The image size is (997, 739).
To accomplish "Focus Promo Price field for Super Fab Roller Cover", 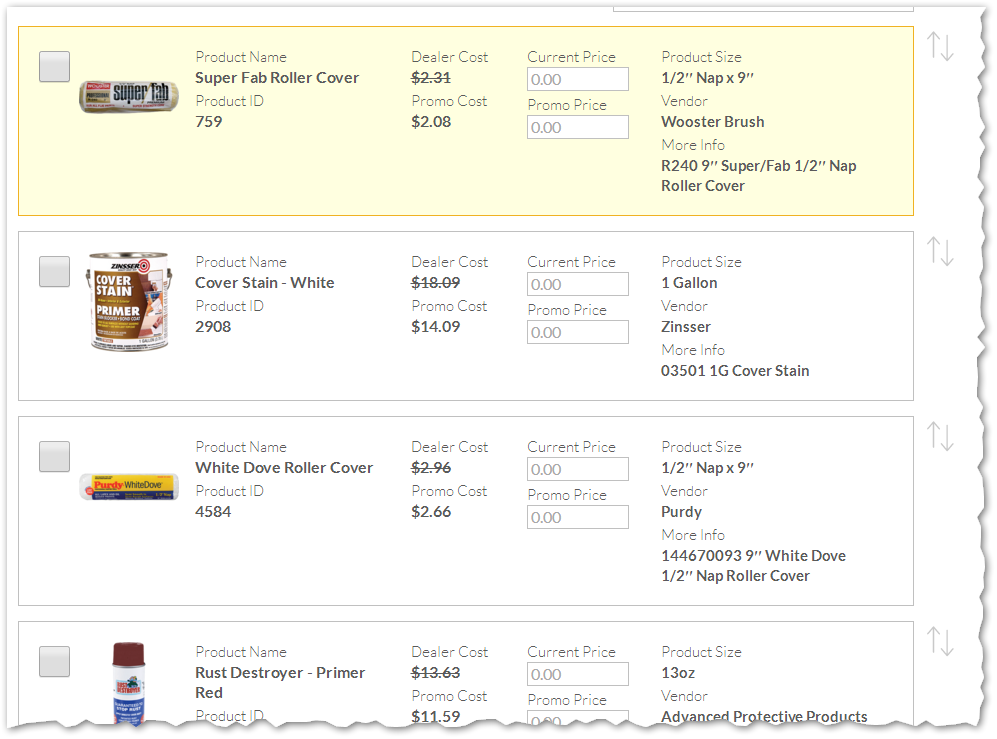I will coord(577,127).
